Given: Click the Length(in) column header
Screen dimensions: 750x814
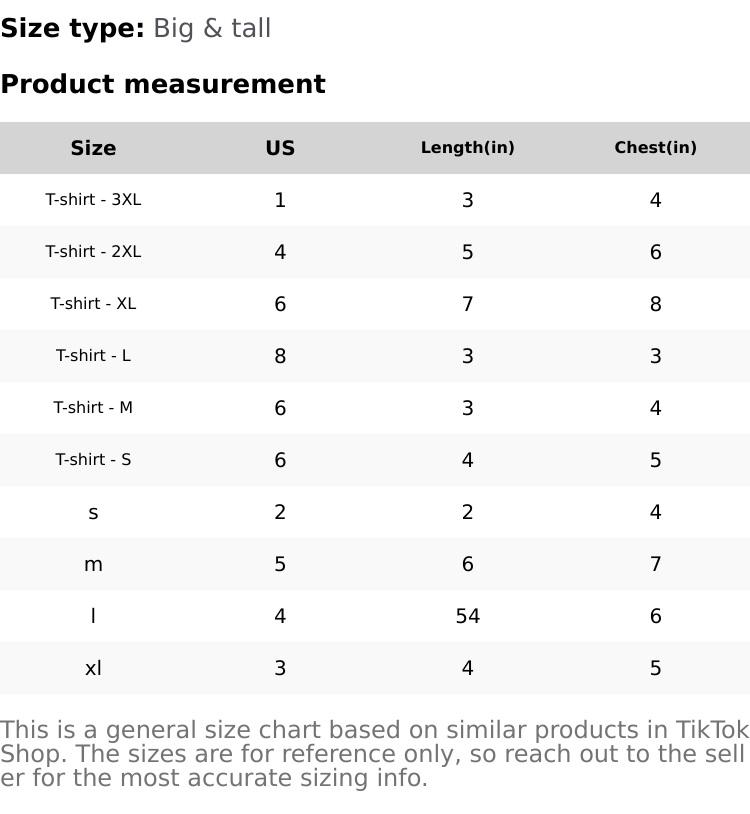Looking at the screenshot, I should click(467, 148).
